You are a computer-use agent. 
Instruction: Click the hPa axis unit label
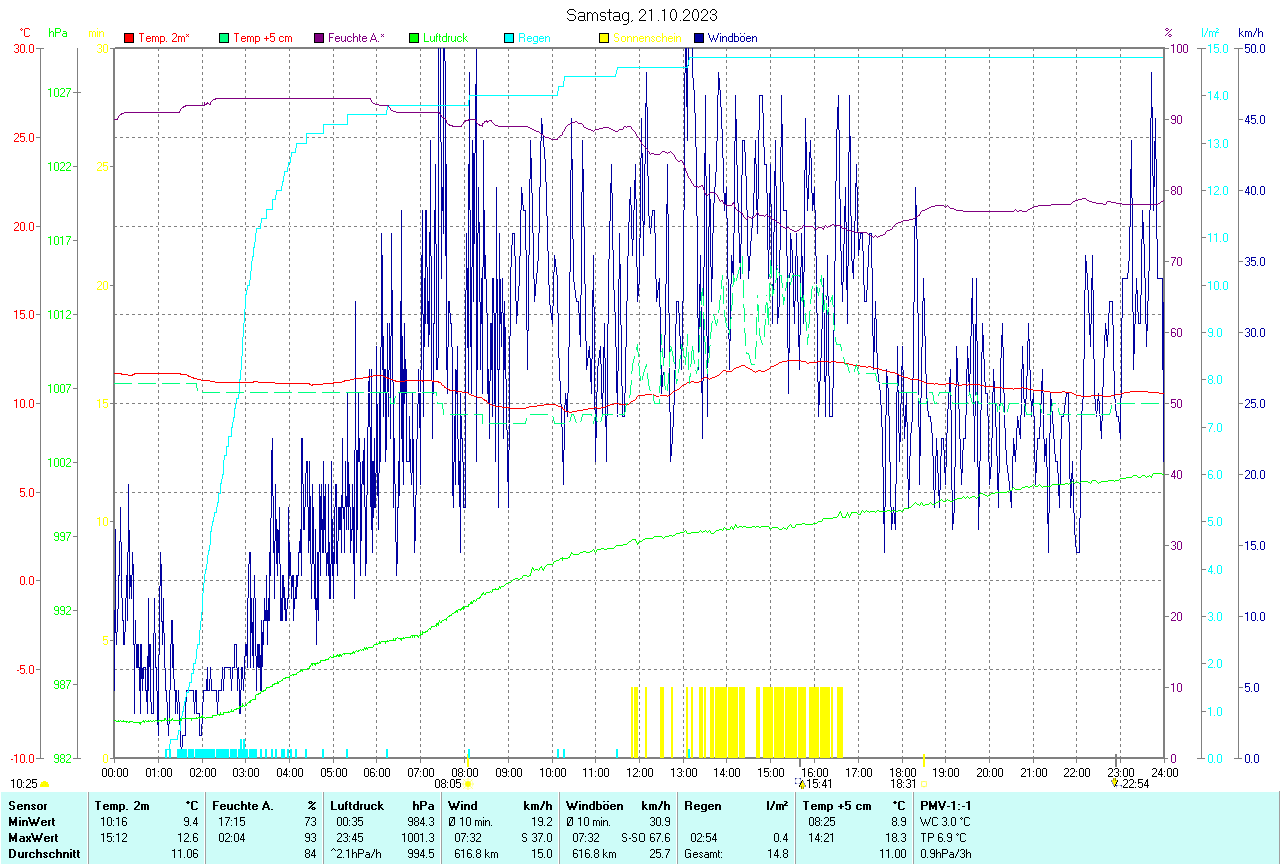click(x=58, y=33)
